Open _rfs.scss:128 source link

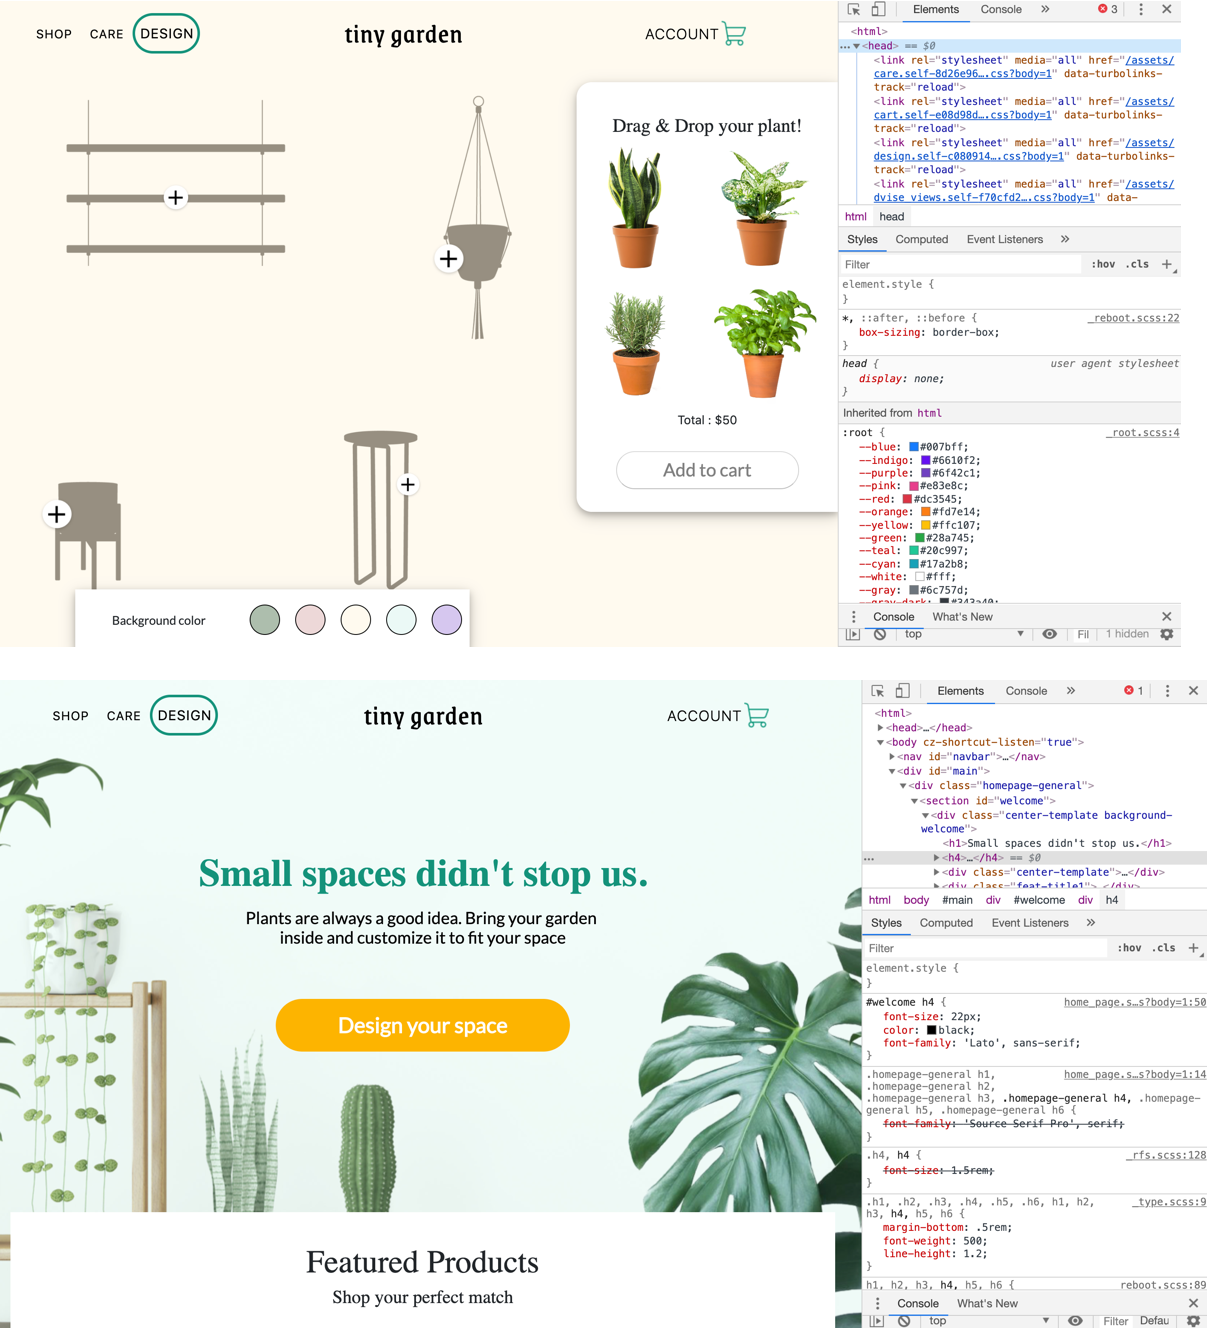(1166, 1155)
